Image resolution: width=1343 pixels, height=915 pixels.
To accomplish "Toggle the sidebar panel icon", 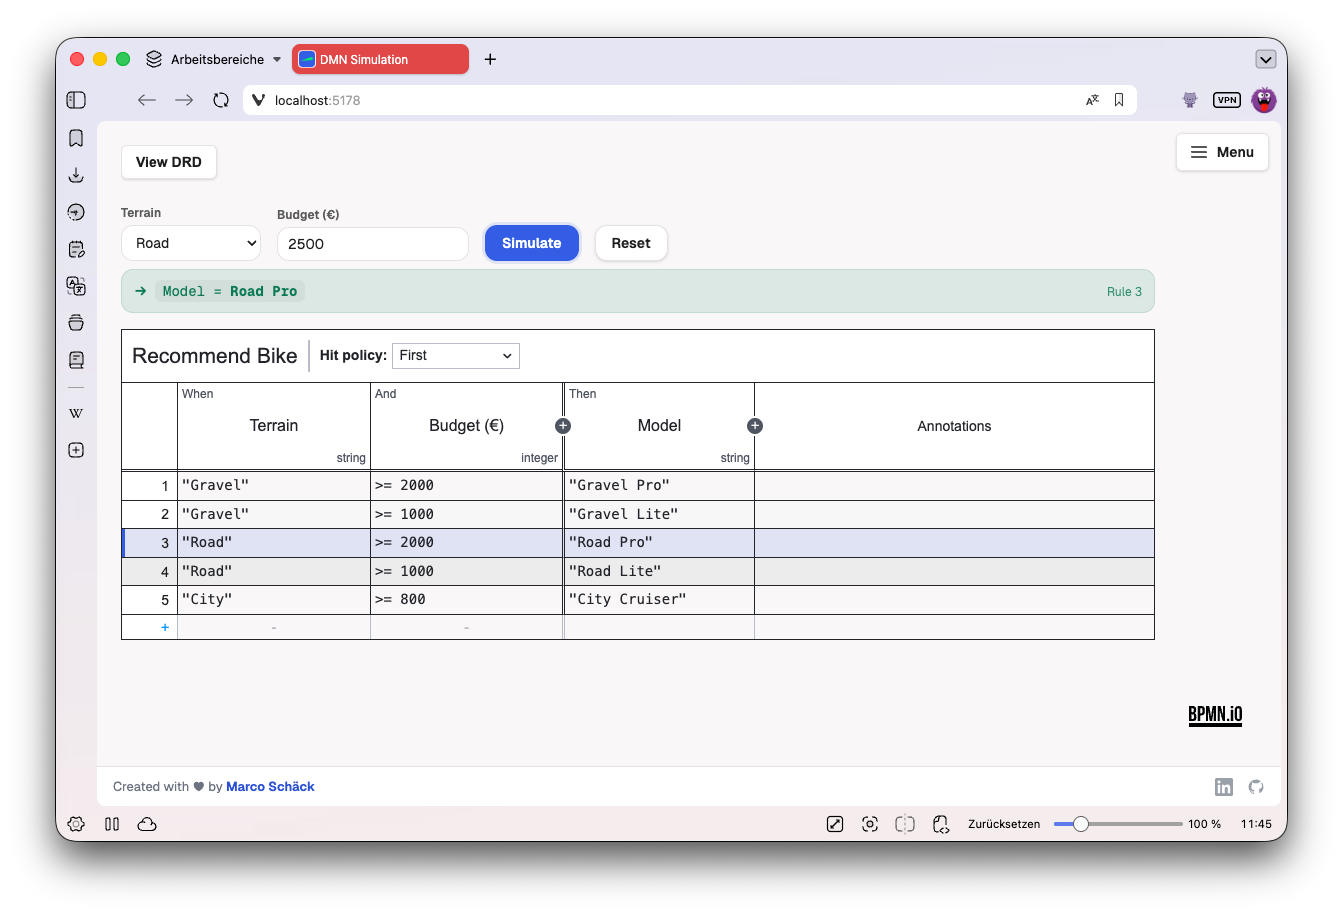I will tap(76, 100).
